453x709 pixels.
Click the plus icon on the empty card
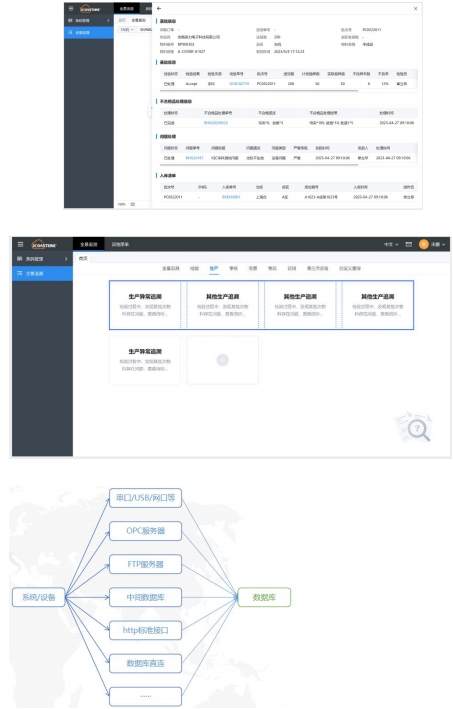(222, 360)
